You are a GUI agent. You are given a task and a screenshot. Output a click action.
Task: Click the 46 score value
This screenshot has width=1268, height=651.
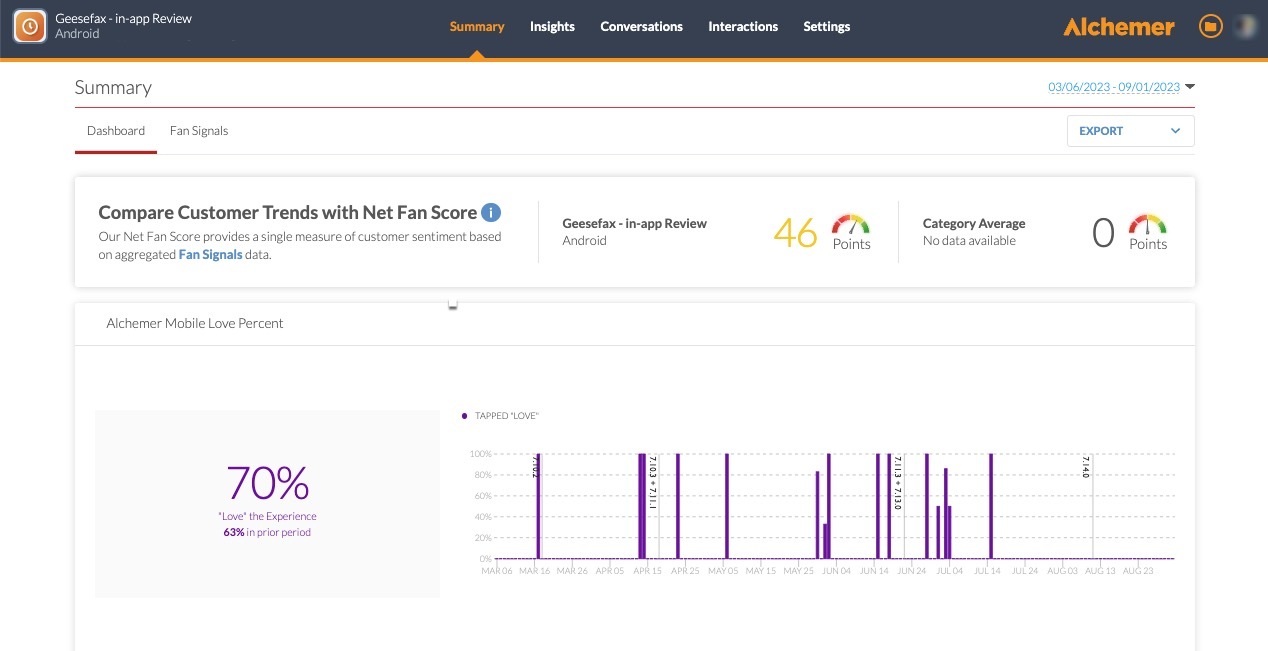pyautogui.click(x=796, y=233)
